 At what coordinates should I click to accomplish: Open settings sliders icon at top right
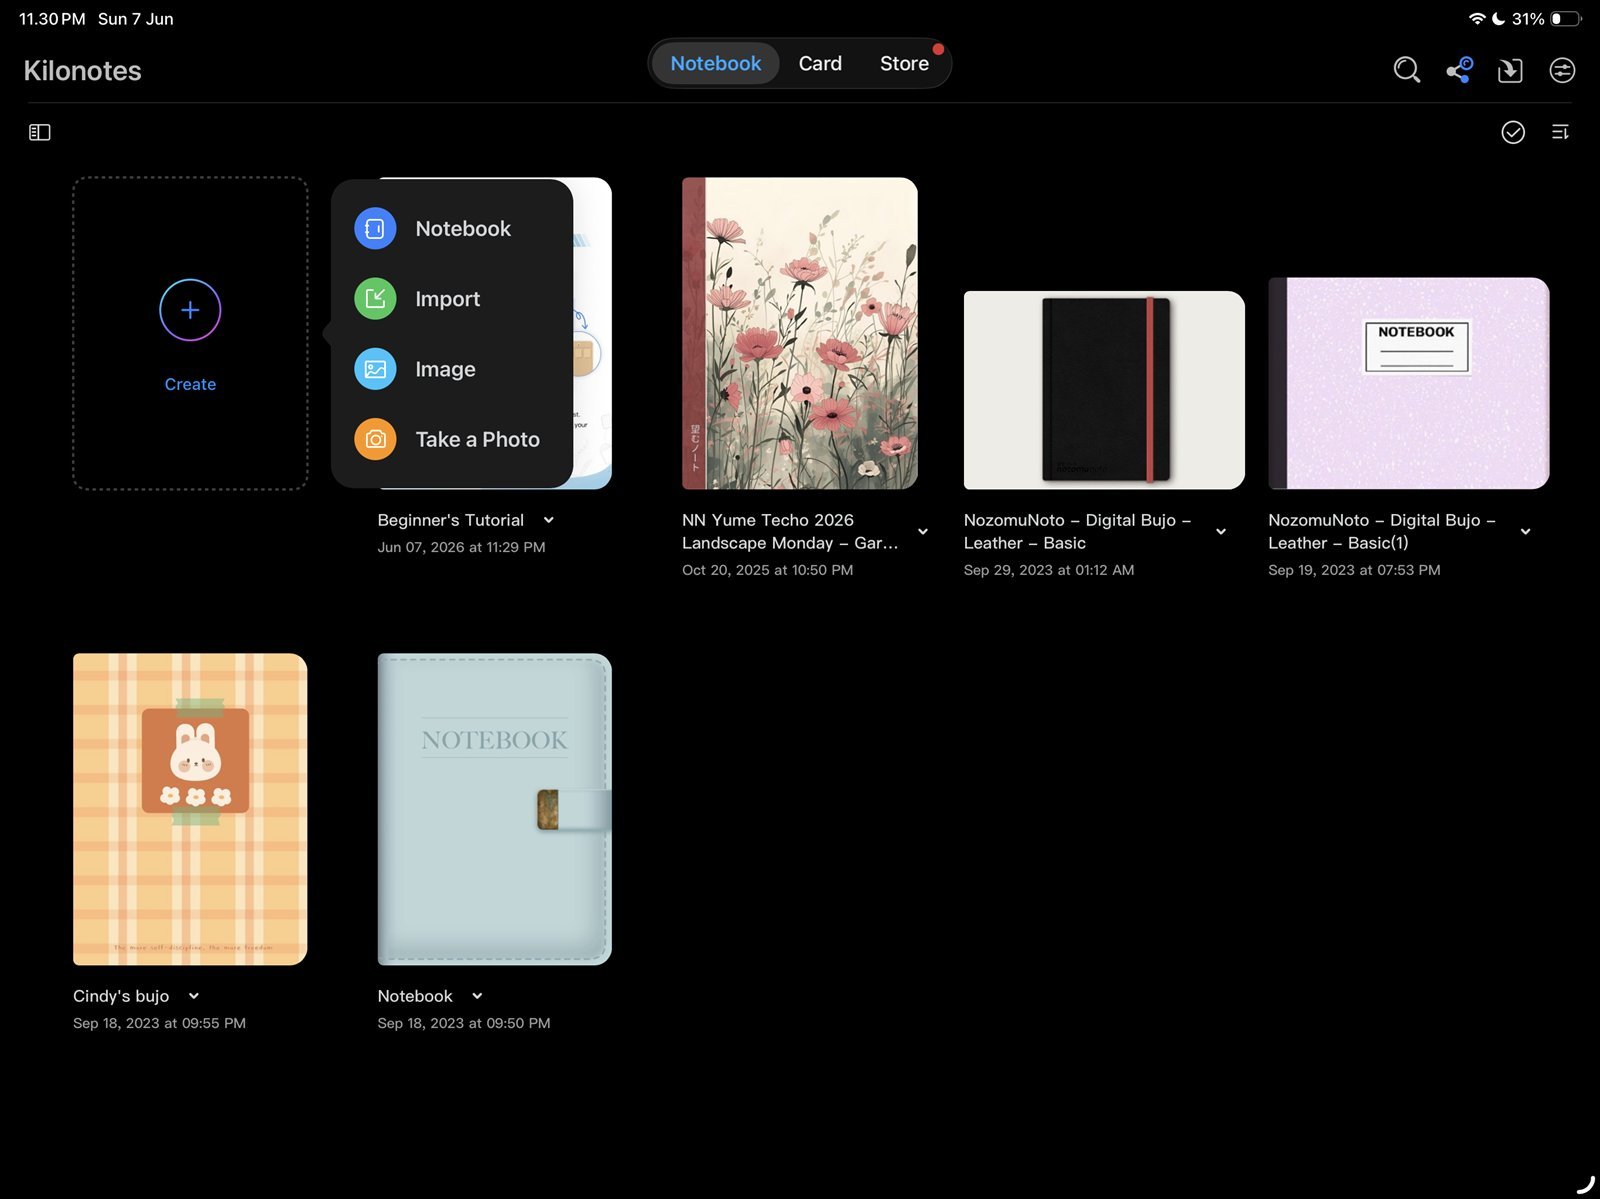[1562, 70]
